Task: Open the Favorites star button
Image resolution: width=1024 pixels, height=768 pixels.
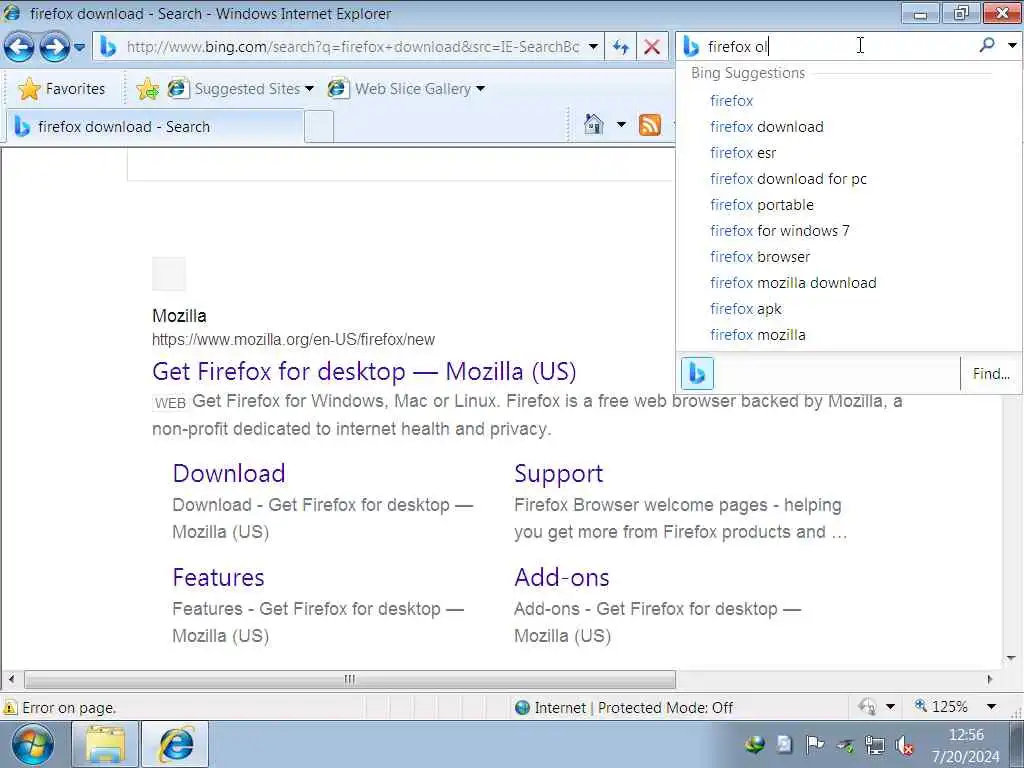Action: (x=61, y=89)
